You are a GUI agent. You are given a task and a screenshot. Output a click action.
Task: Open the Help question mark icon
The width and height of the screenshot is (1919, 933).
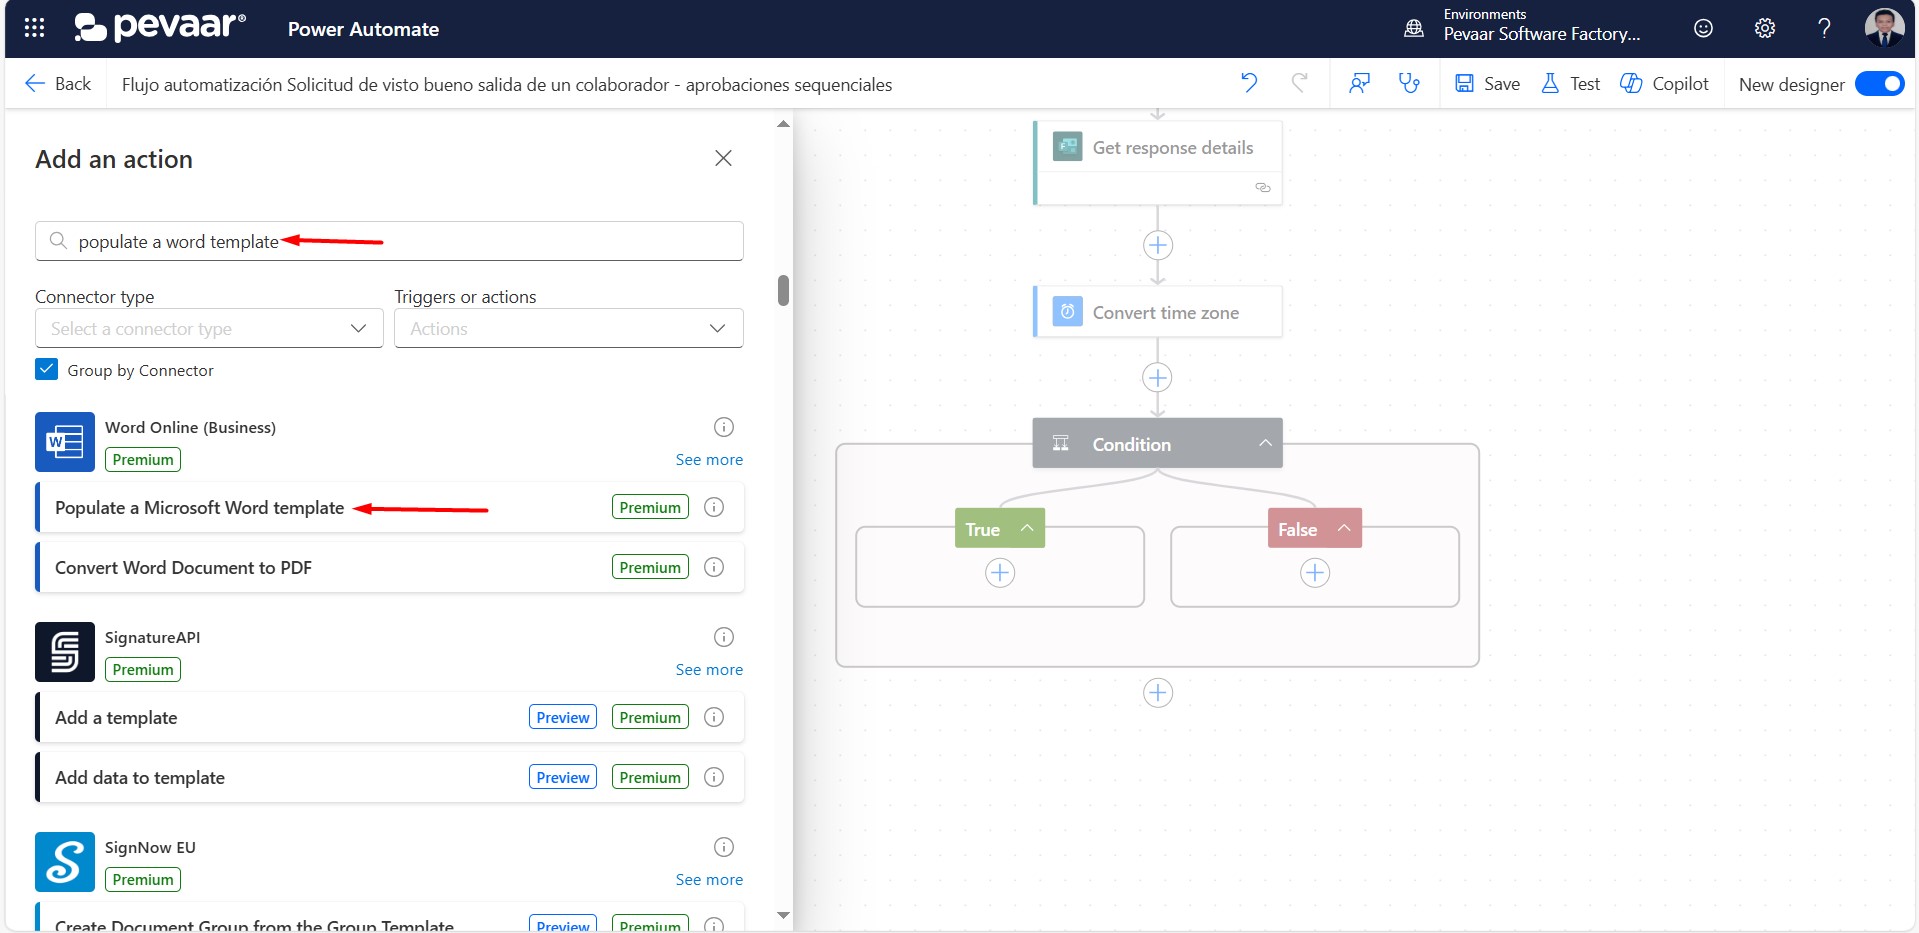point(1824,28)
